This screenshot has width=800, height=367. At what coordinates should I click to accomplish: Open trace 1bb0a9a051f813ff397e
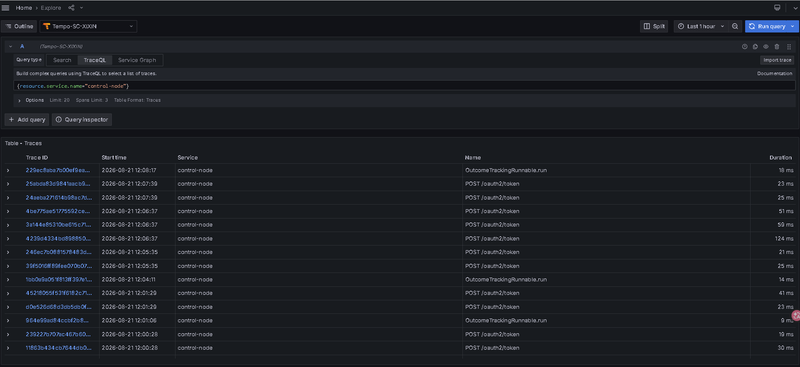[58, 280]
